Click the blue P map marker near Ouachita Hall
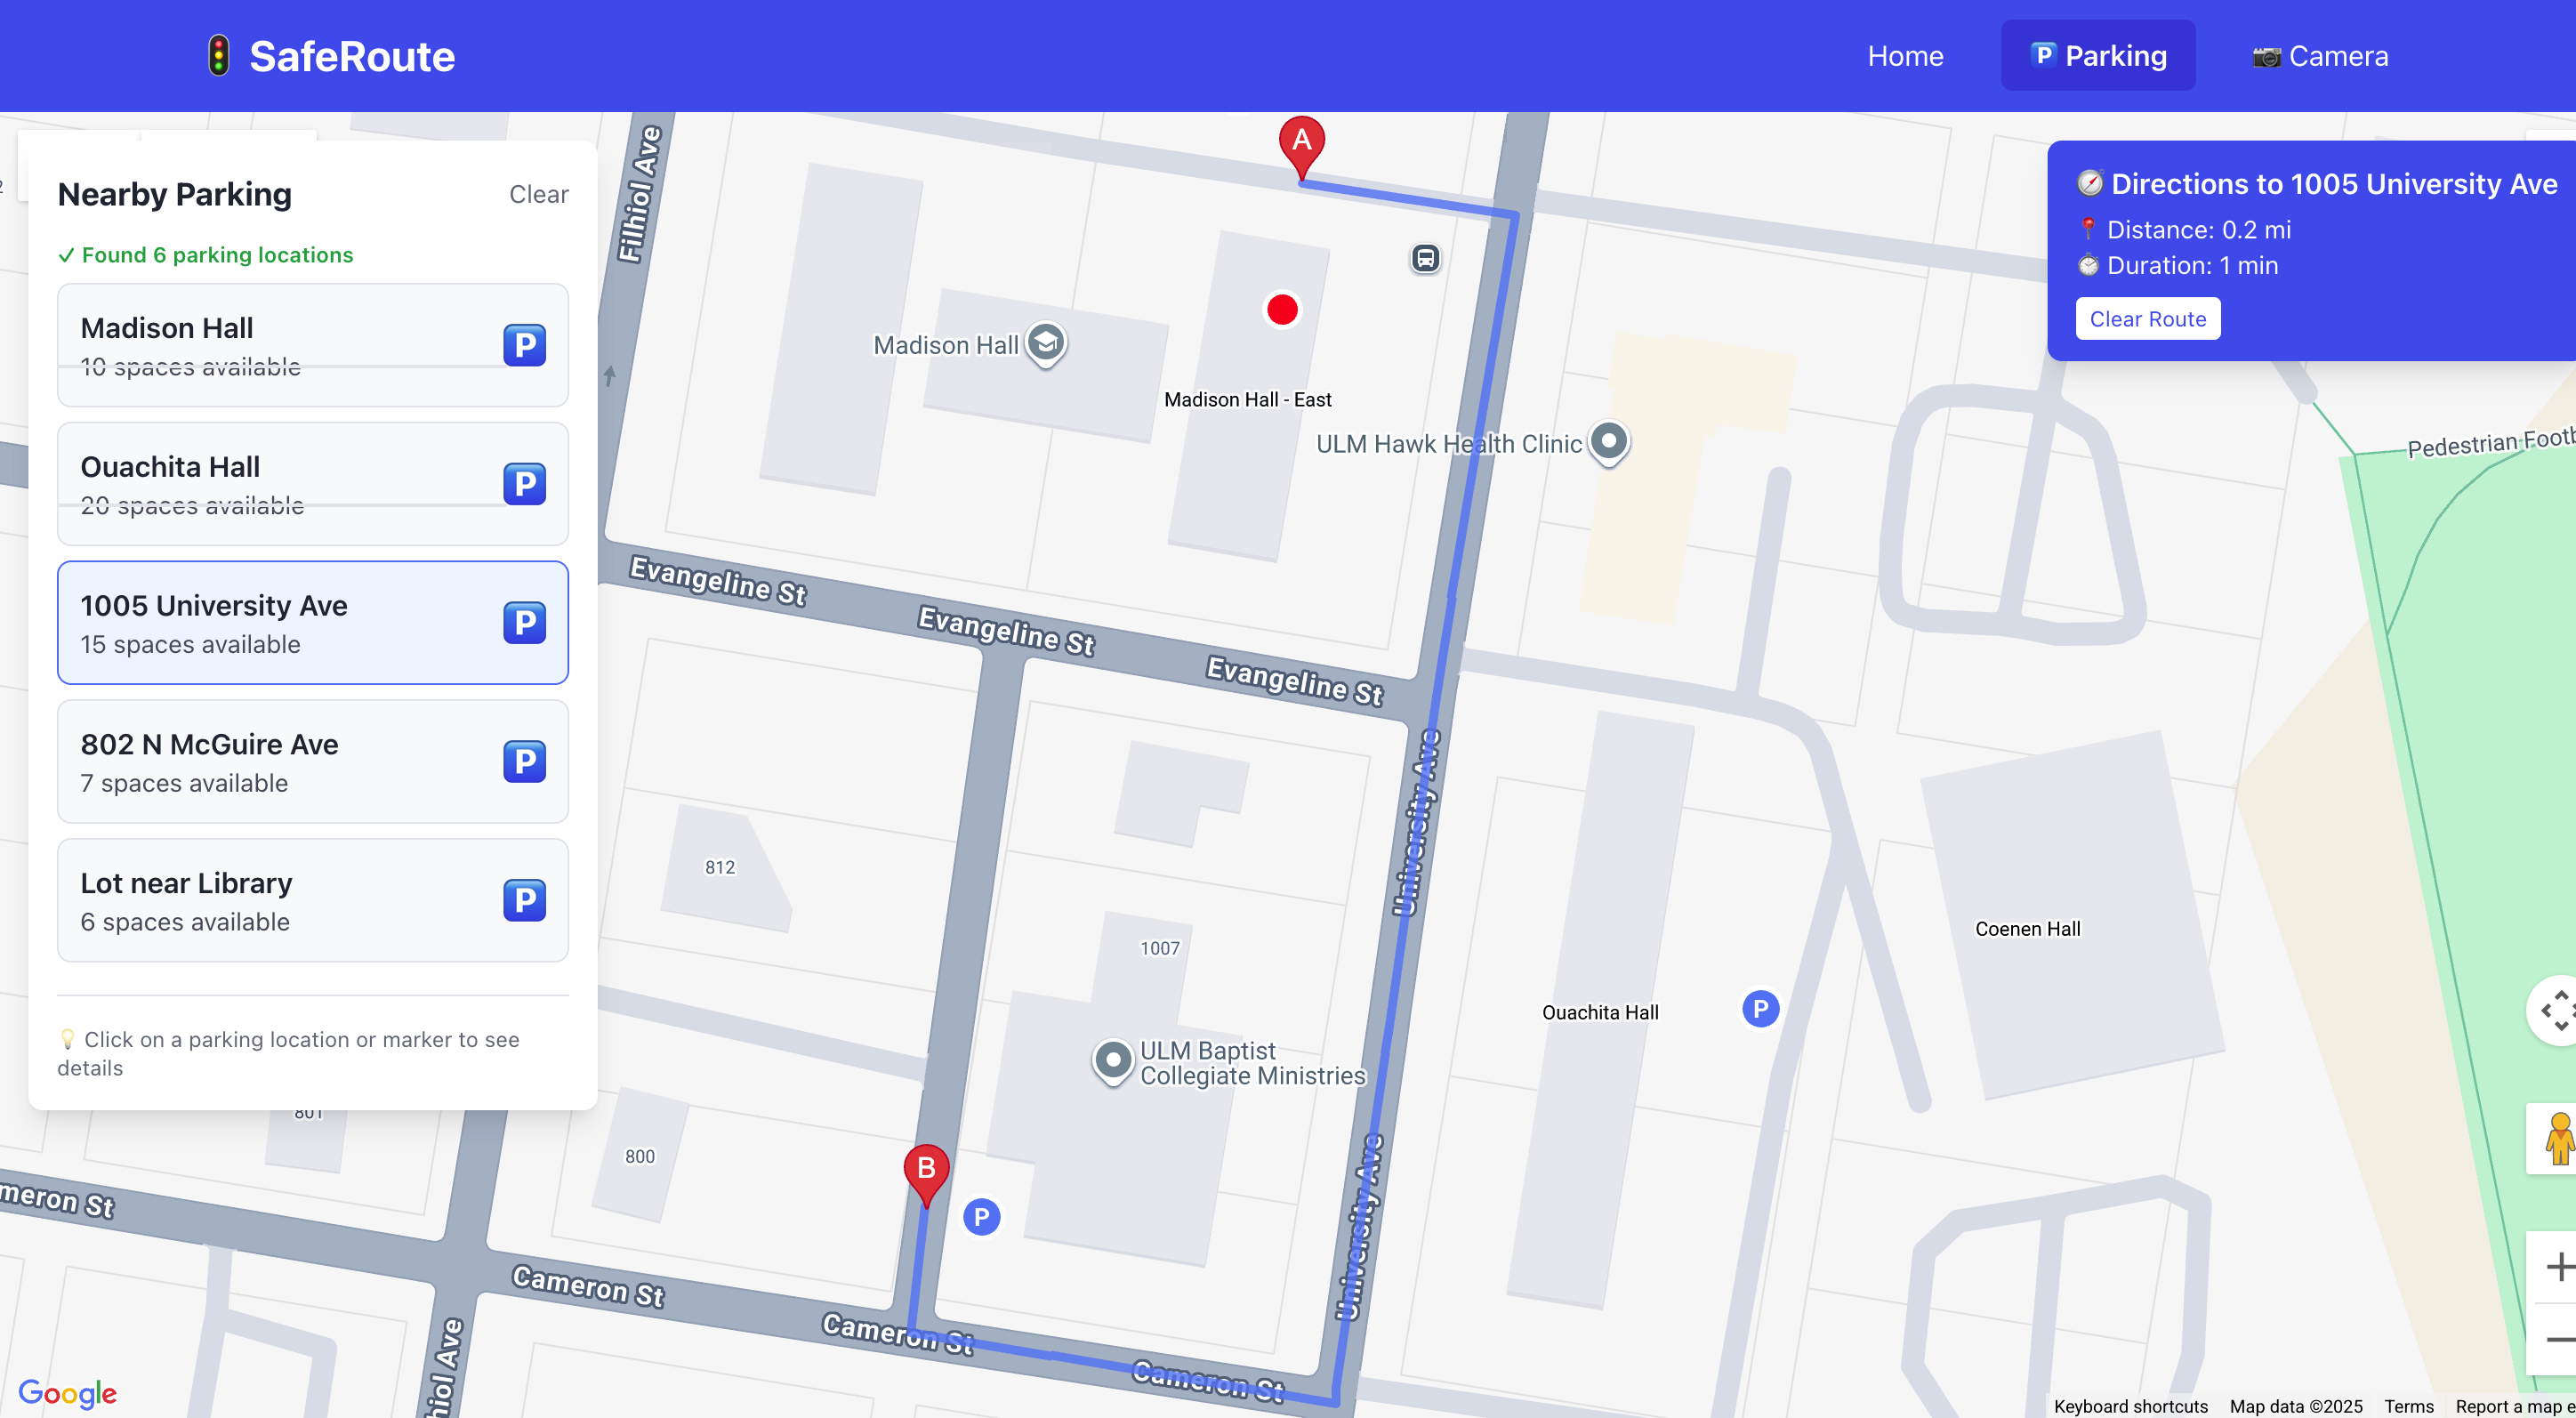 [x=1760, y=1009]
